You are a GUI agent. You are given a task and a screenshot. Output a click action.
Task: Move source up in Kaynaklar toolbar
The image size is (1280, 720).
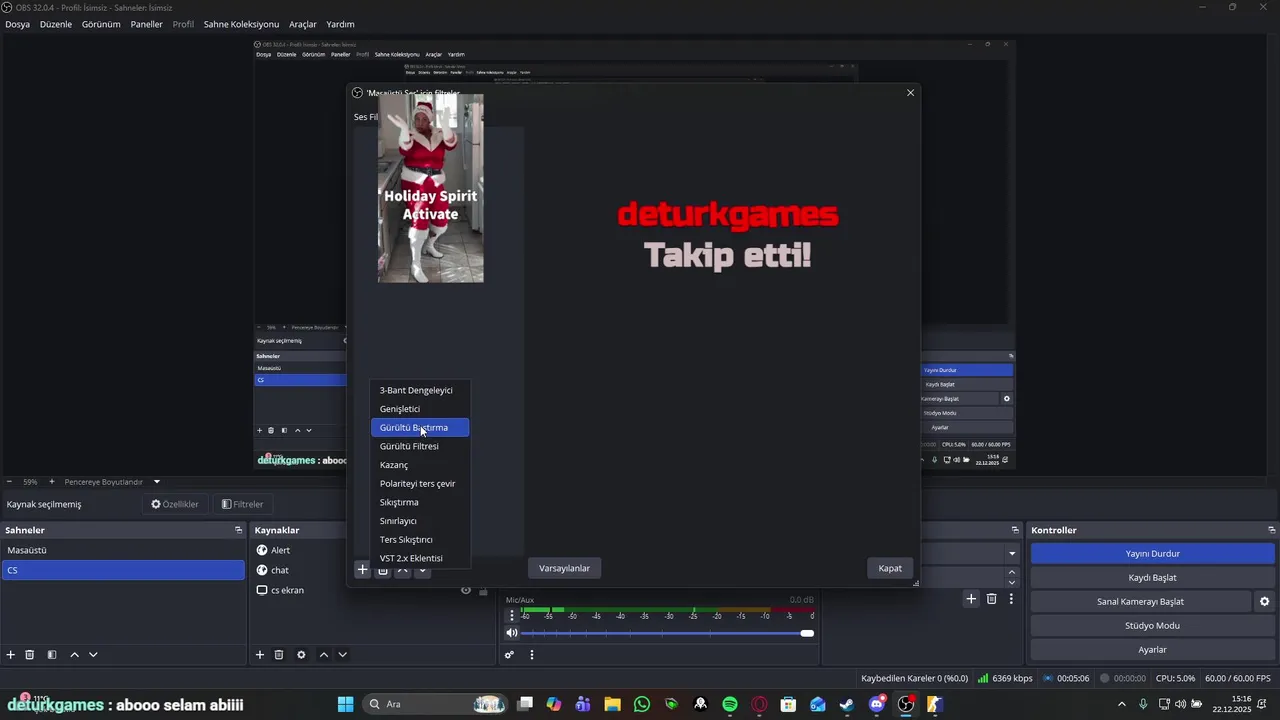(323, 655)
